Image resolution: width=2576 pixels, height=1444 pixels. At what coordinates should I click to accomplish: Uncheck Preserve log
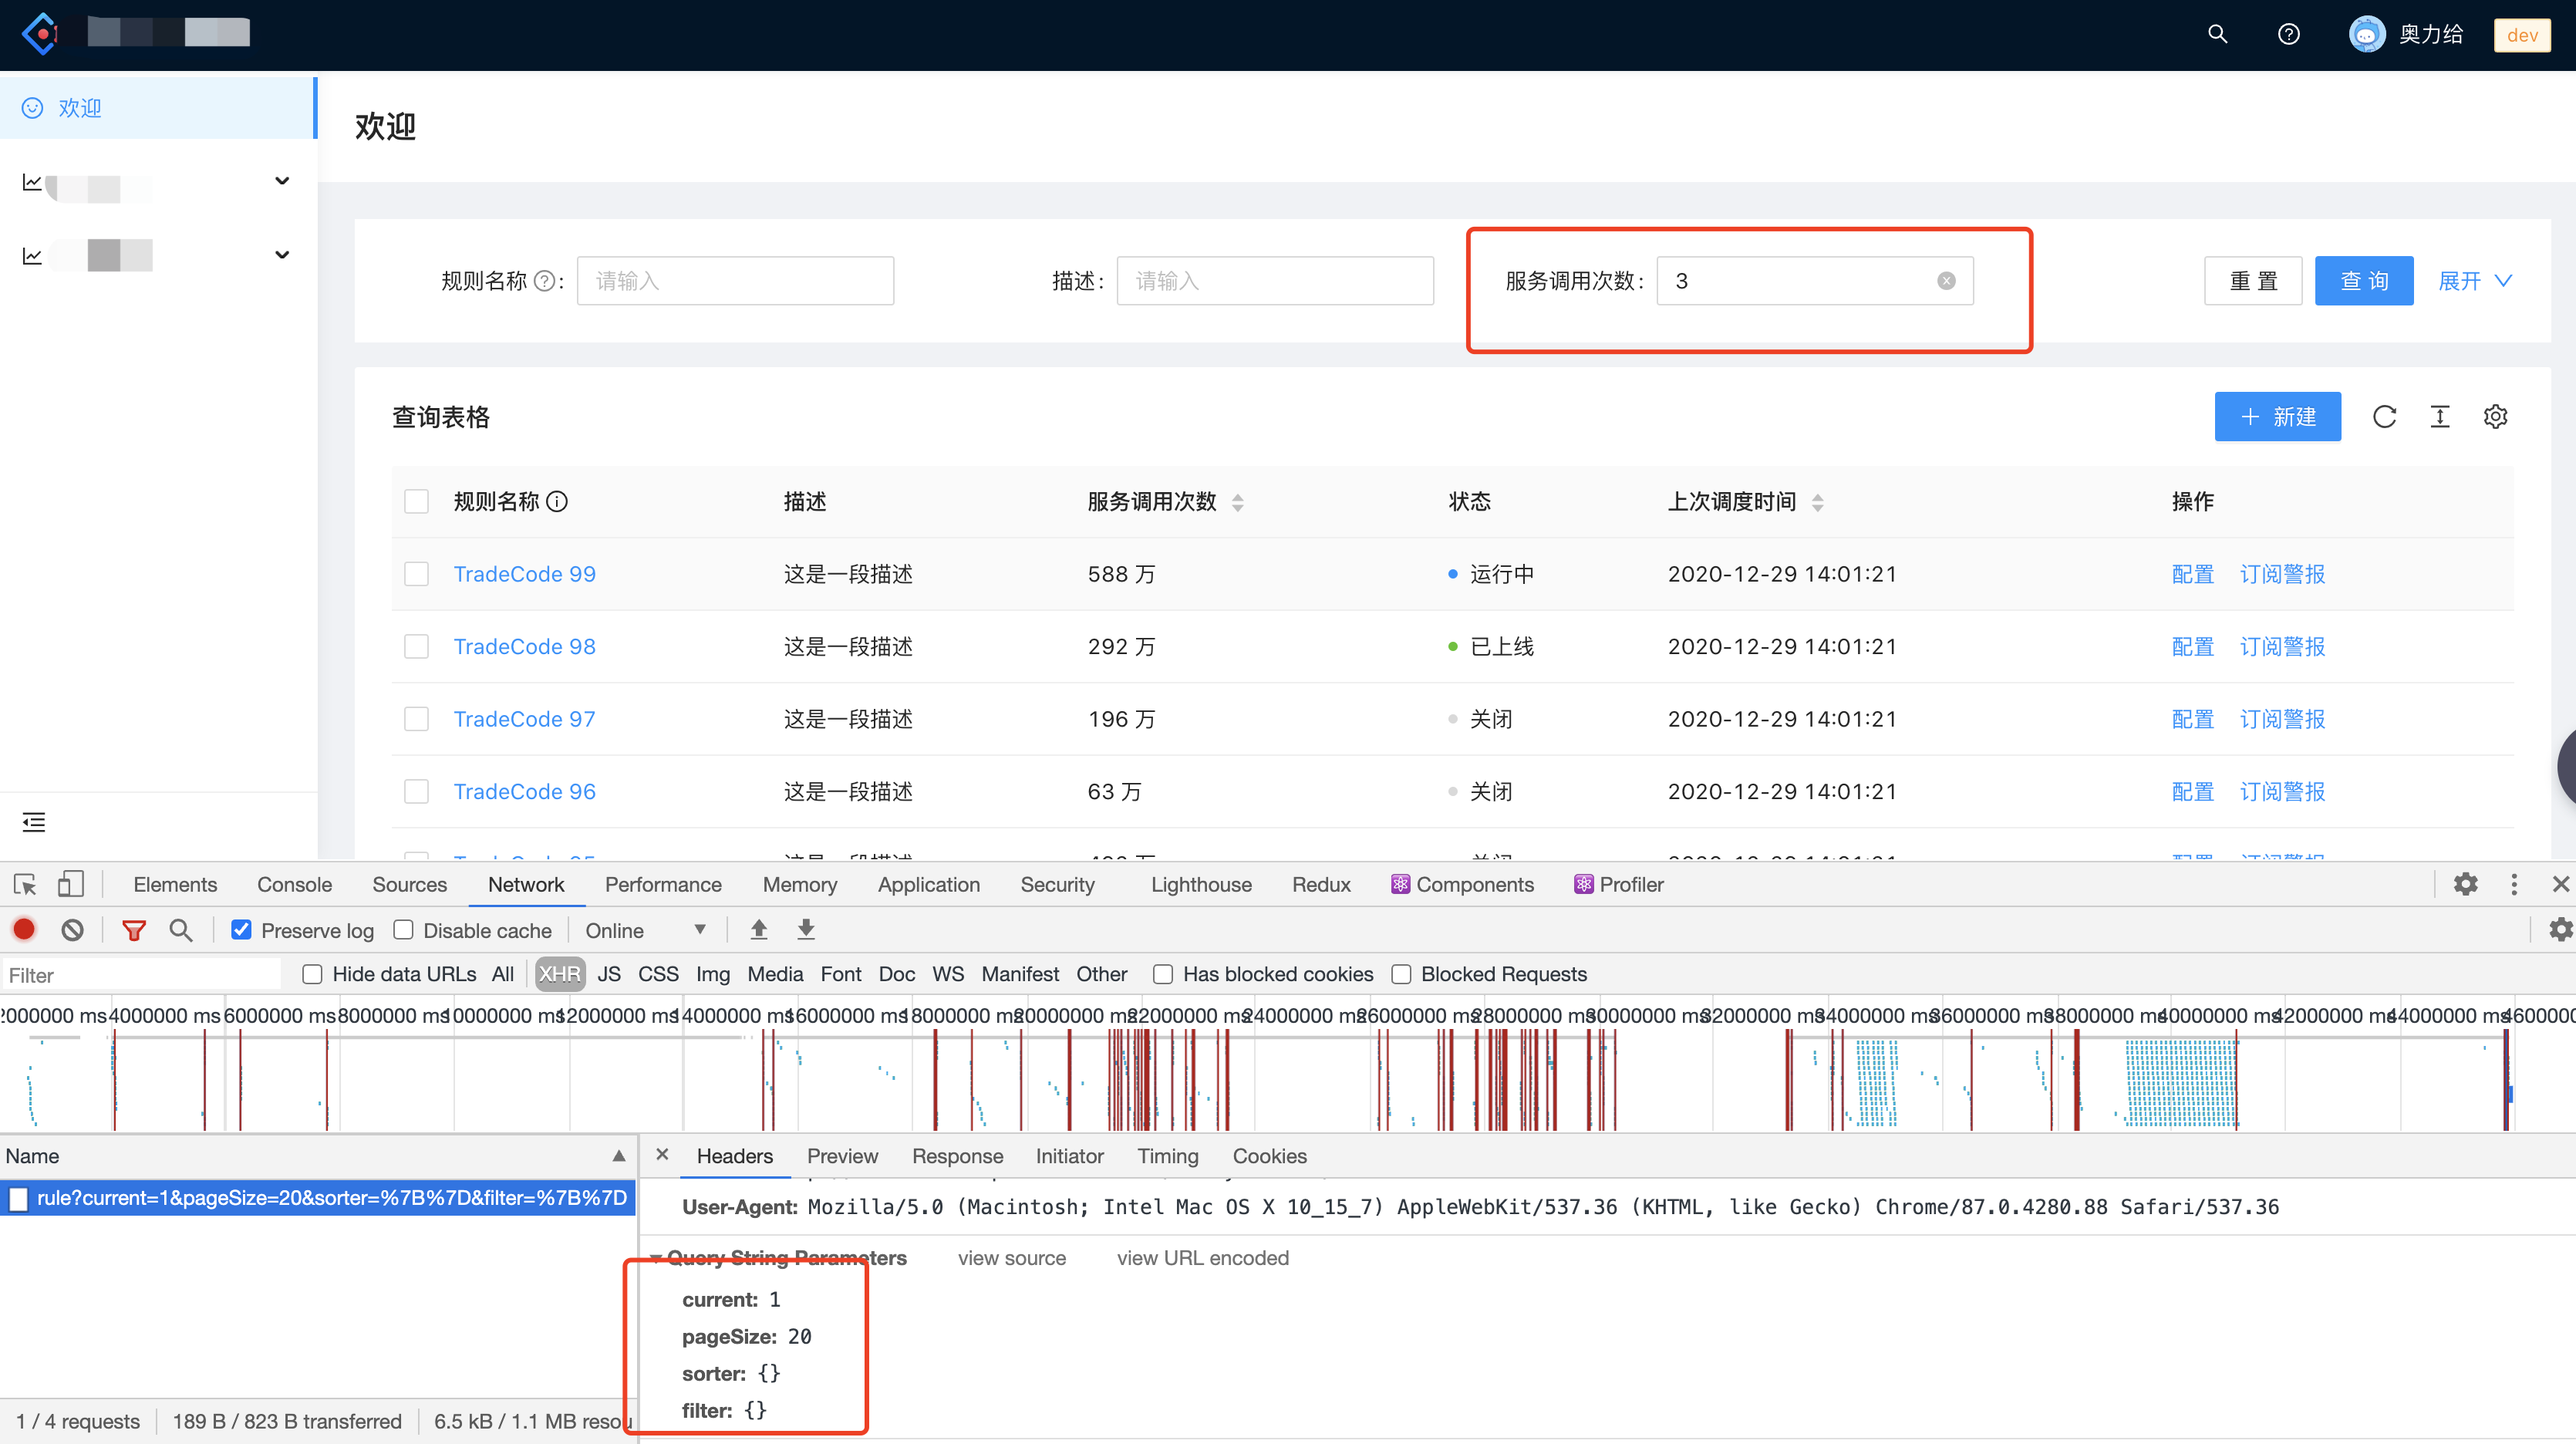click(241, 929)
